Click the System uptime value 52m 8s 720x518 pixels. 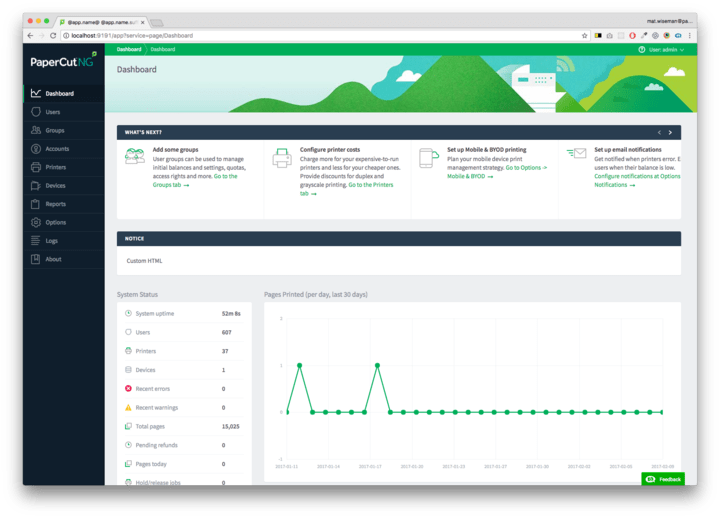[231, 313]
